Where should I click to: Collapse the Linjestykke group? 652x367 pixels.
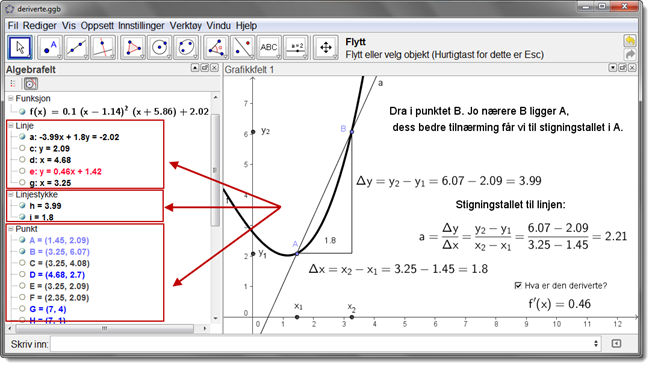tap(10, 195)
